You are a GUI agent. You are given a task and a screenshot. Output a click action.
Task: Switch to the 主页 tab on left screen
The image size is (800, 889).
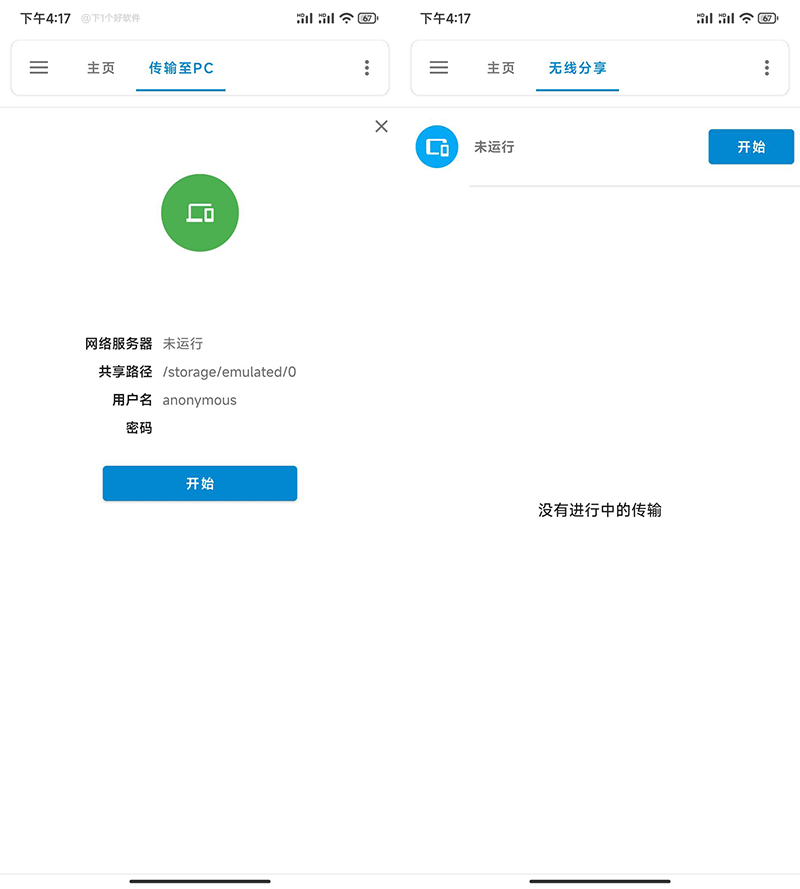pos(101,68)
